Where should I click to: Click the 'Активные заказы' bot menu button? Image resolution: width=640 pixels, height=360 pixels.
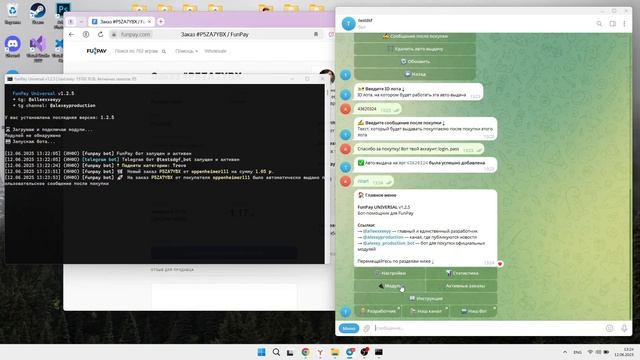click(x=461, y=286)
